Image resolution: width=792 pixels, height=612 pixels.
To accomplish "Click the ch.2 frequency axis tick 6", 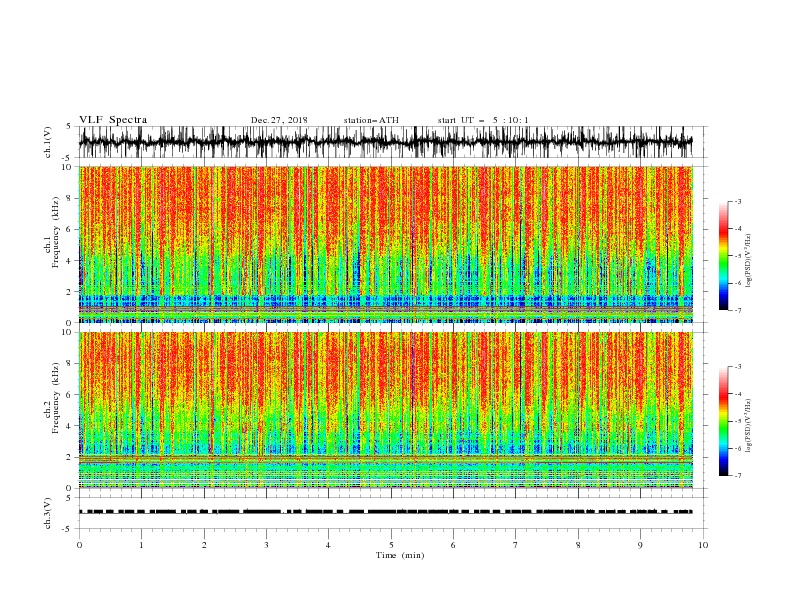I will pos(70,395).
